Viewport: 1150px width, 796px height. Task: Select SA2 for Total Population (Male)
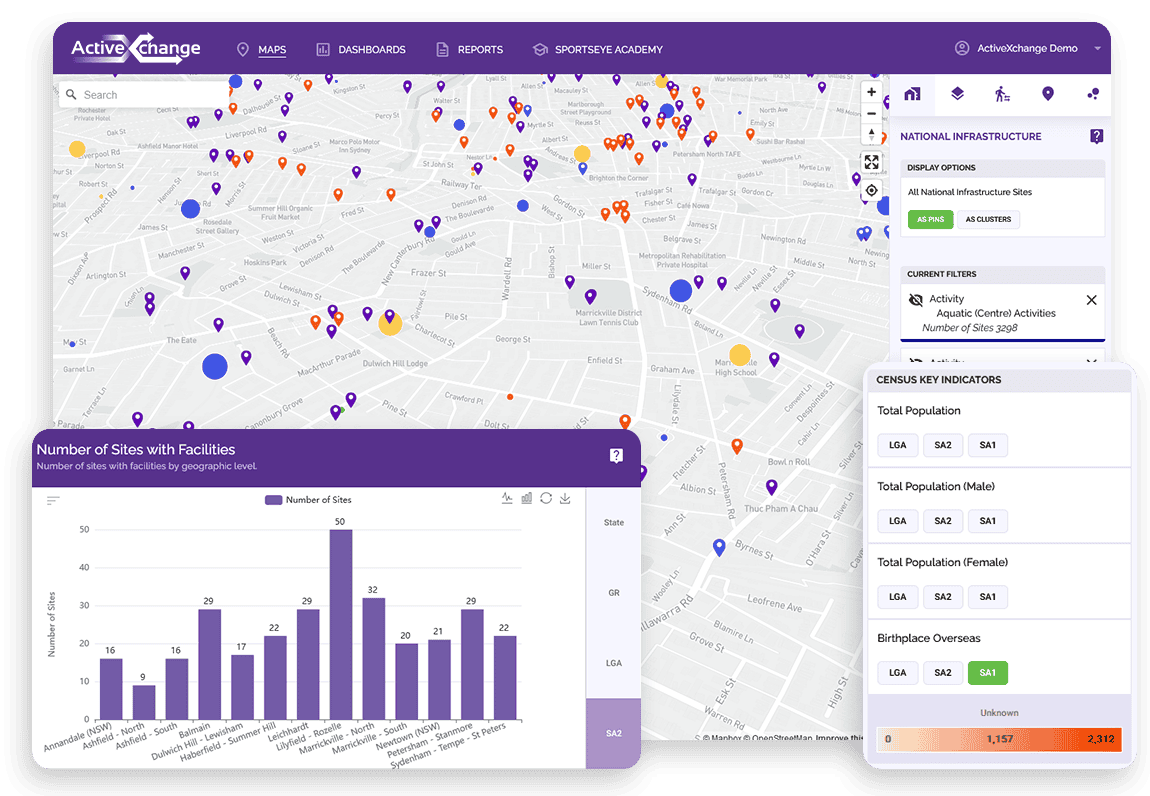[x=942, y=521]
